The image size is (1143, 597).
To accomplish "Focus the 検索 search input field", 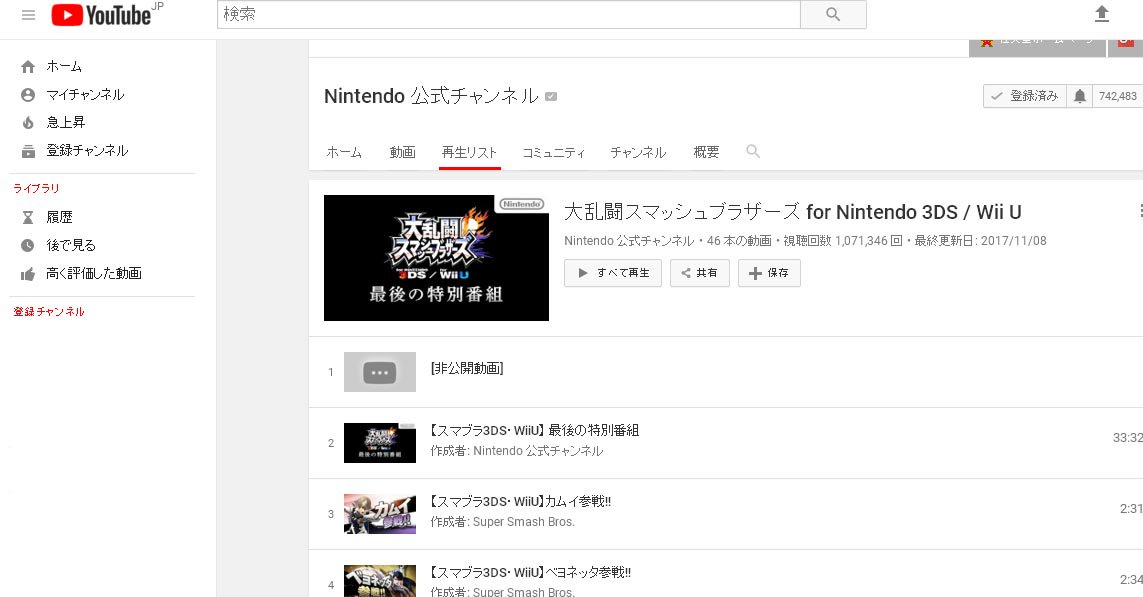I will point(509,15).
